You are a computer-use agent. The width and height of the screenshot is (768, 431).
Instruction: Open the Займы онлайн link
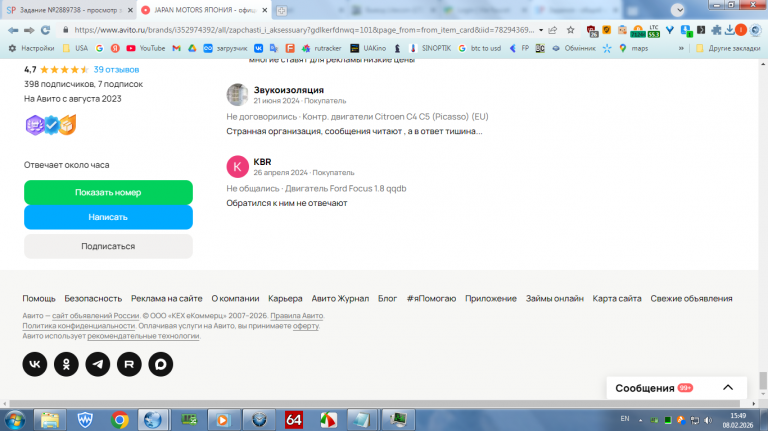click(554, 298)
